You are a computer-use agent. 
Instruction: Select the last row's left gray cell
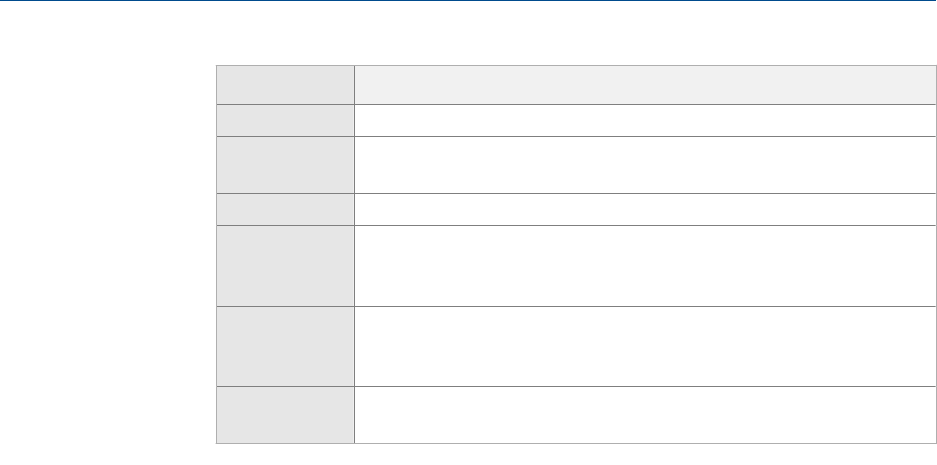pos(285,413)
